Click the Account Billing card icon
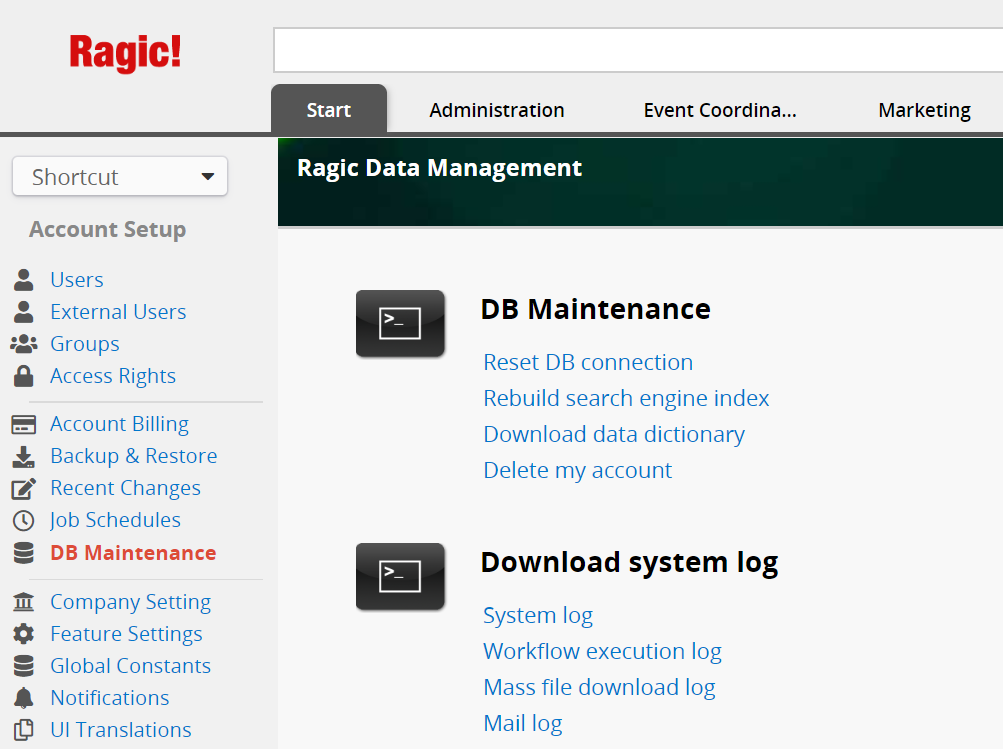This screenshot has height=749, width=1003. click(x=24, y=424)
